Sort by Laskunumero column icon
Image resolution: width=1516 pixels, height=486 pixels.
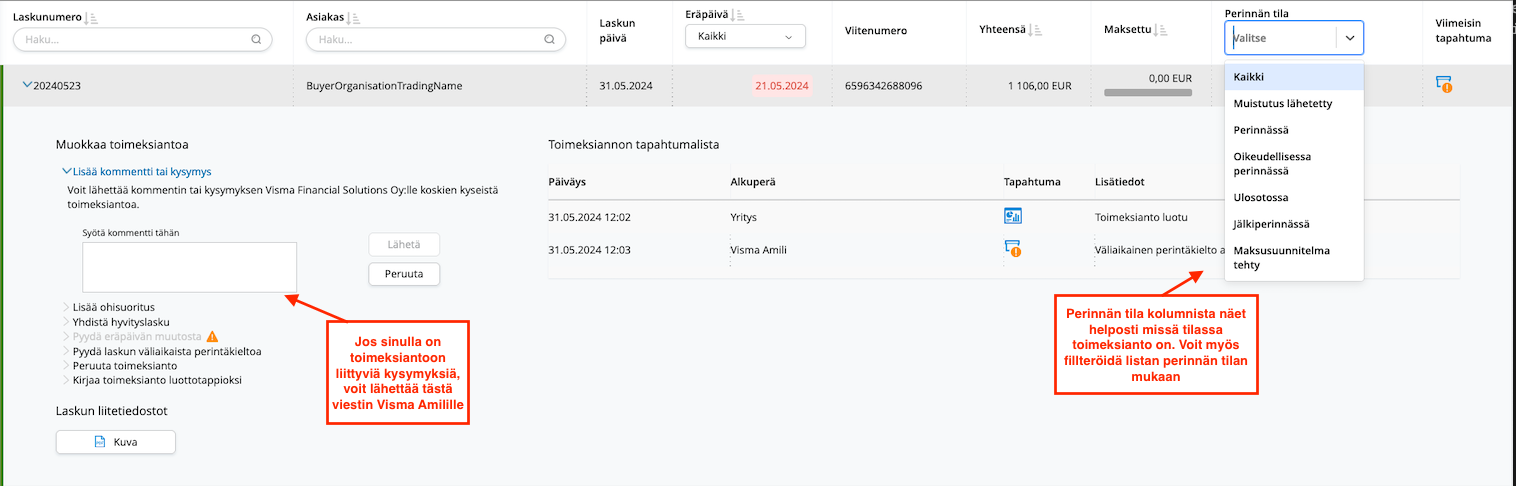[x=93, y=17]
